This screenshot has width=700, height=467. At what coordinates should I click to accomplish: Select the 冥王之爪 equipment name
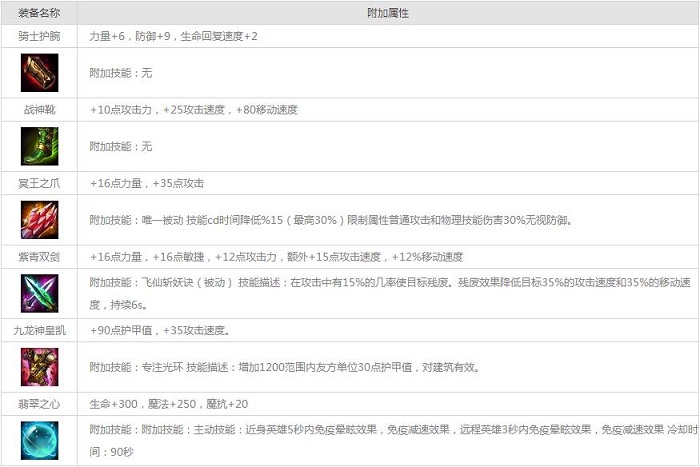click(x=39, y=183)
